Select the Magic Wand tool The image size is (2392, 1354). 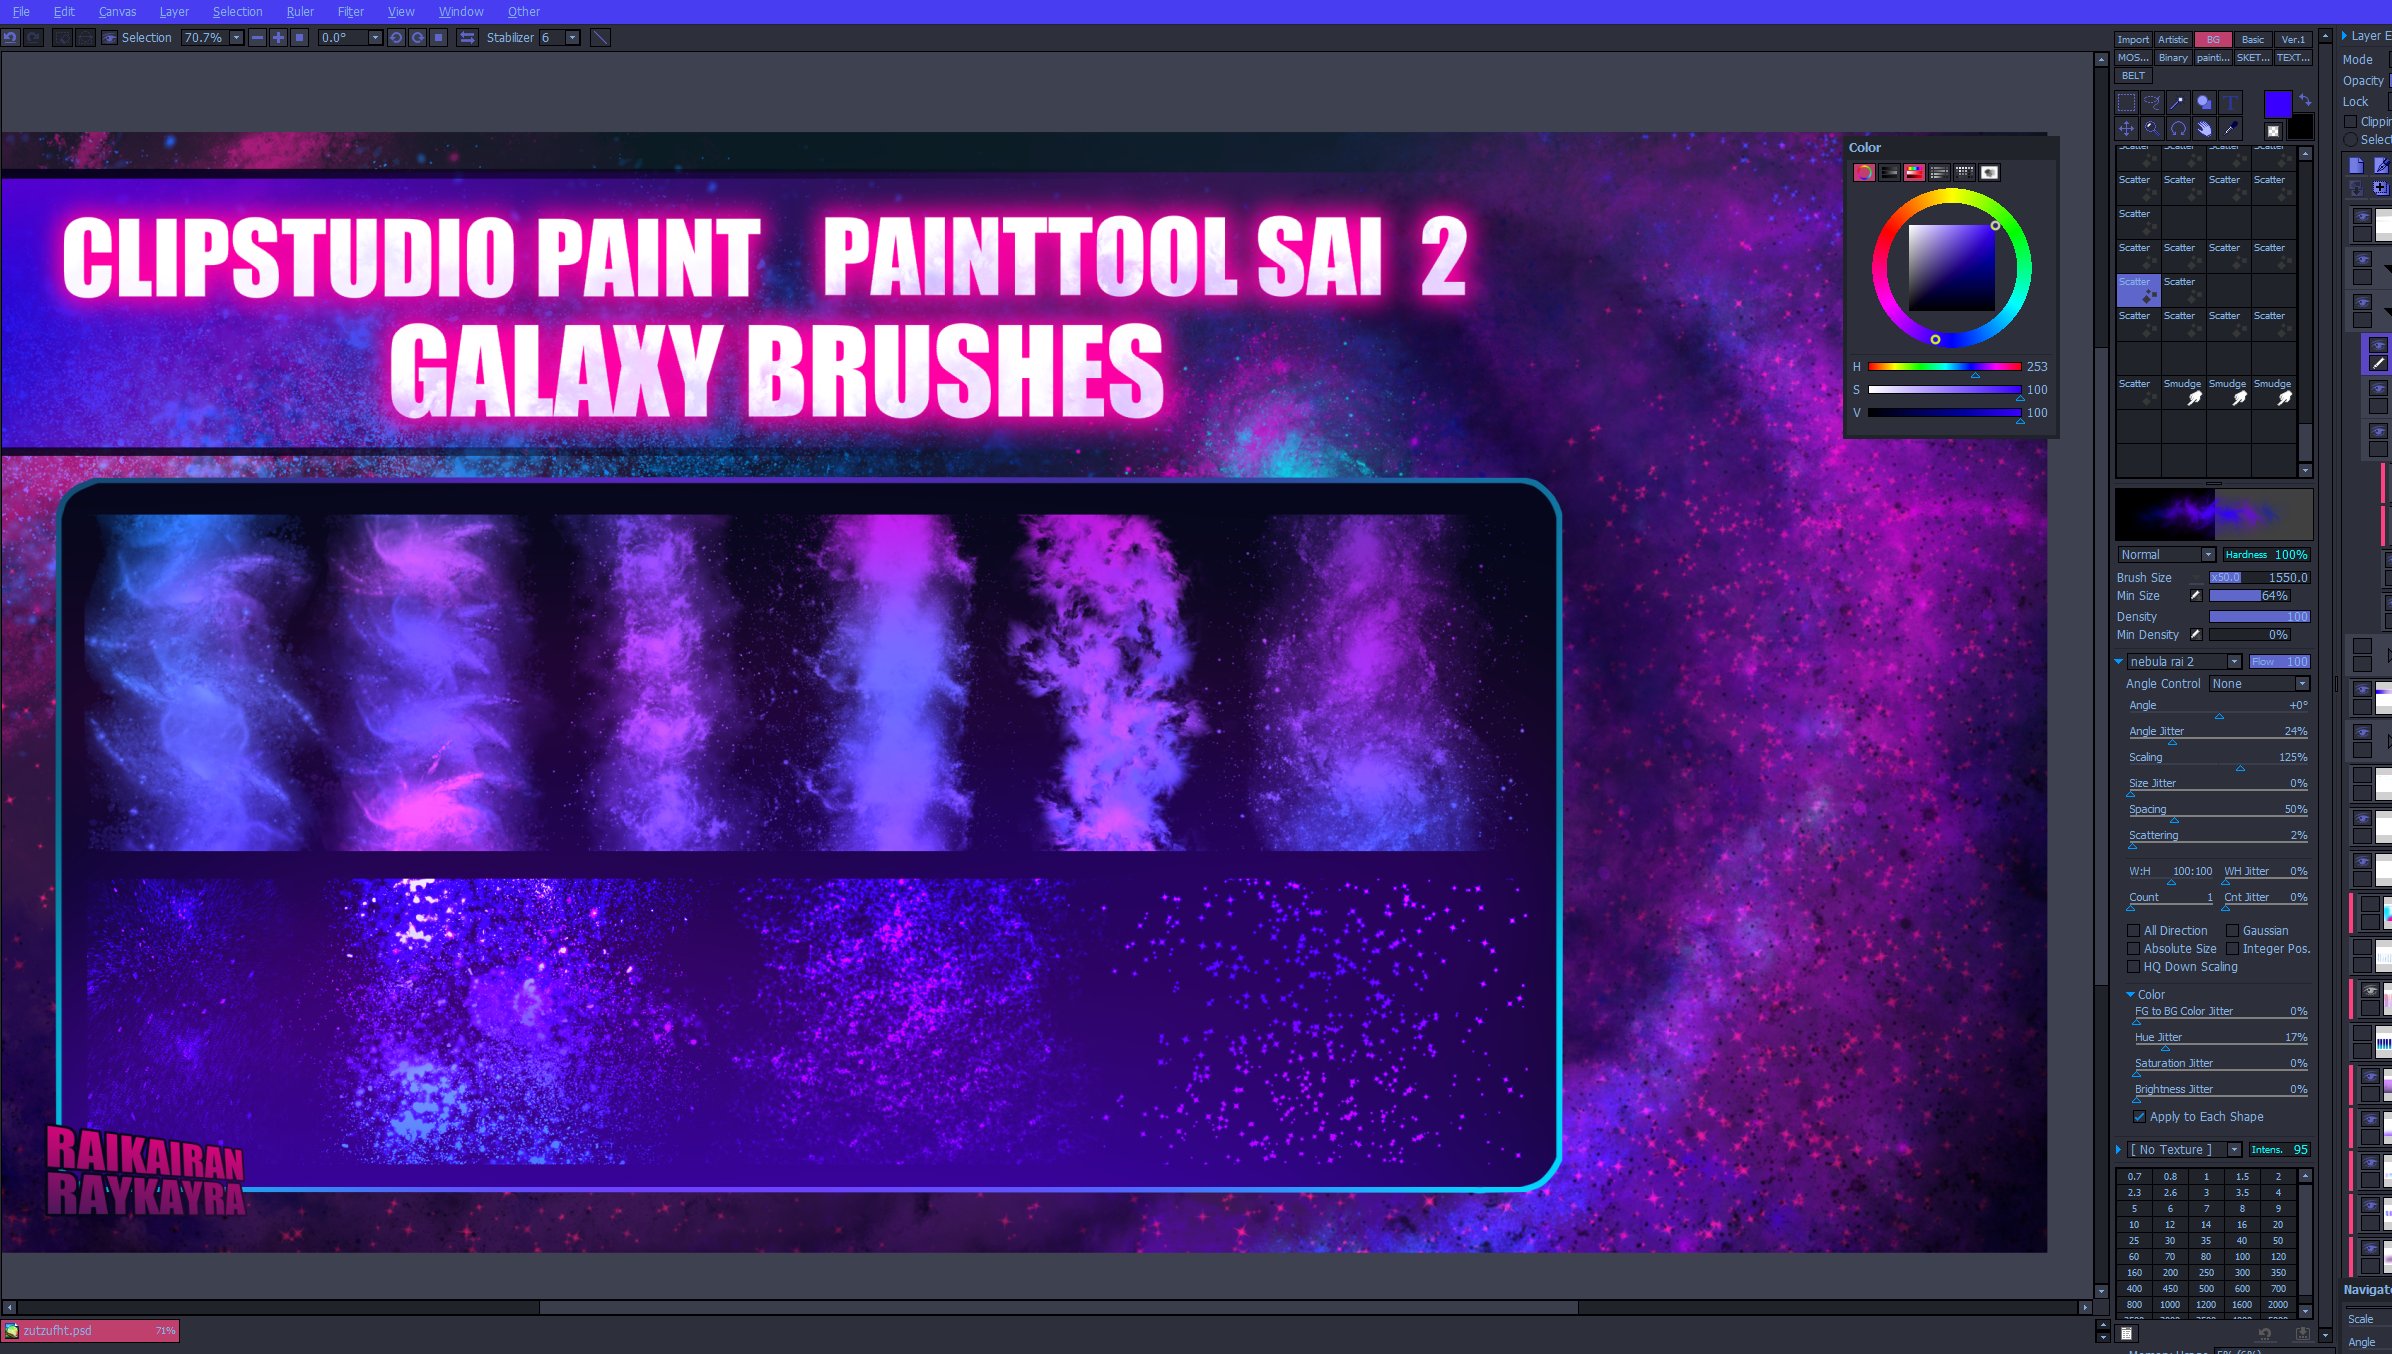[x=2178, y=103]
